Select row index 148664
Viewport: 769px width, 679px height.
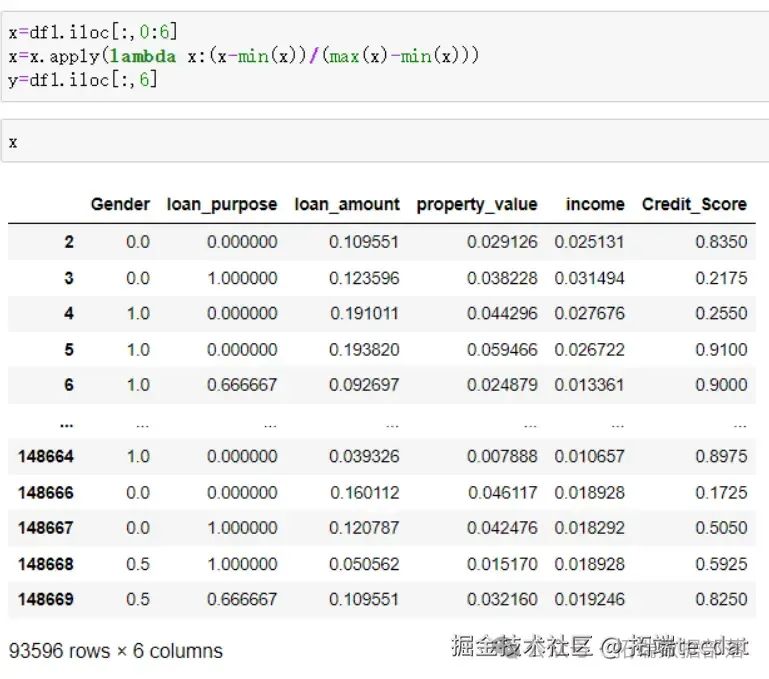tap(46, 456)
